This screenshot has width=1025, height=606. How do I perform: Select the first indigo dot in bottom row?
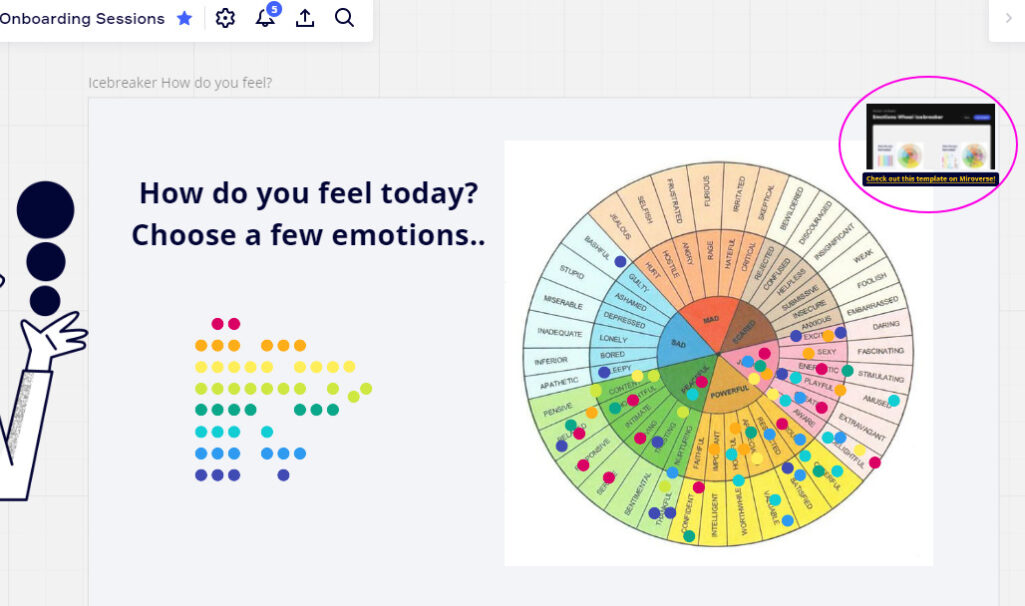(201, 475)
